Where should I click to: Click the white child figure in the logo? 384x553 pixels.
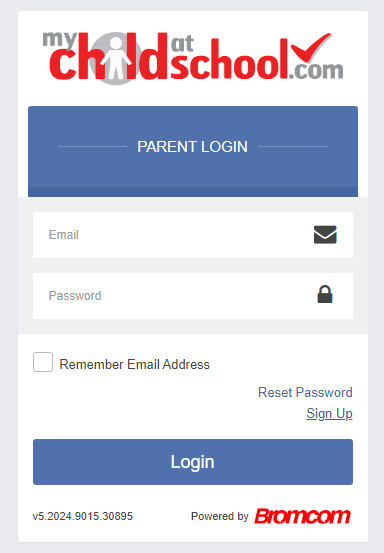coord(116,58)
